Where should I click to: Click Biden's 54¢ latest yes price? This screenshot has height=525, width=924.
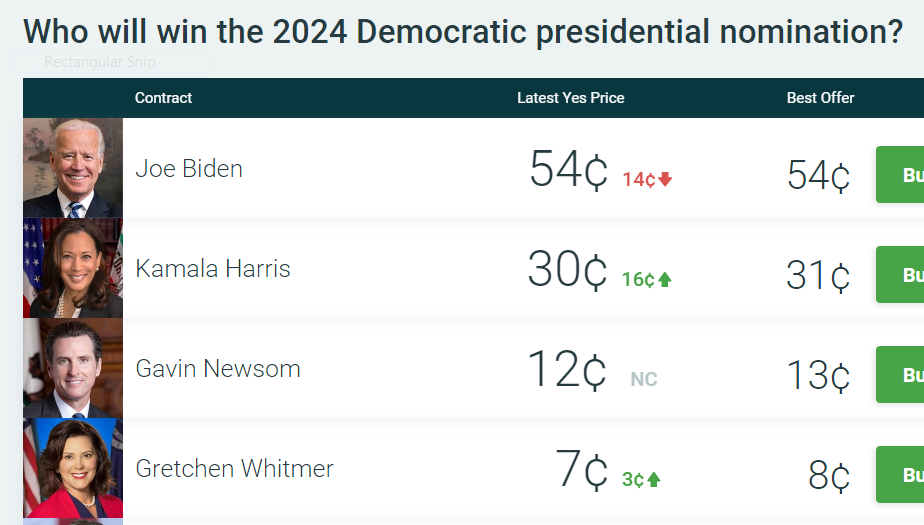[x=568, y=170]
